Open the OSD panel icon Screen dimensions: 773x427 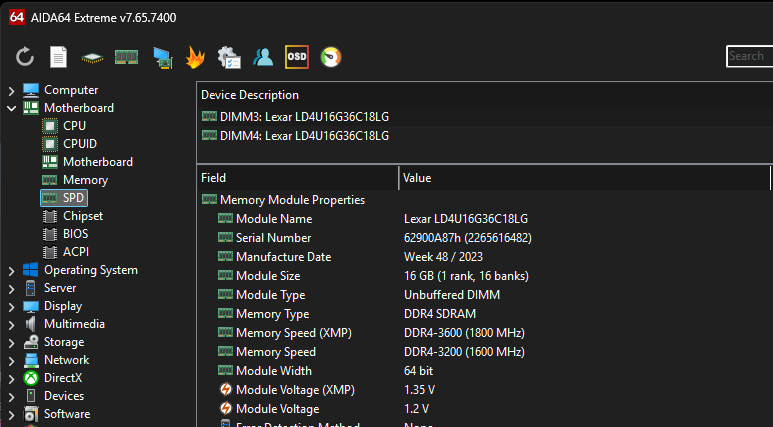point(297,57)
